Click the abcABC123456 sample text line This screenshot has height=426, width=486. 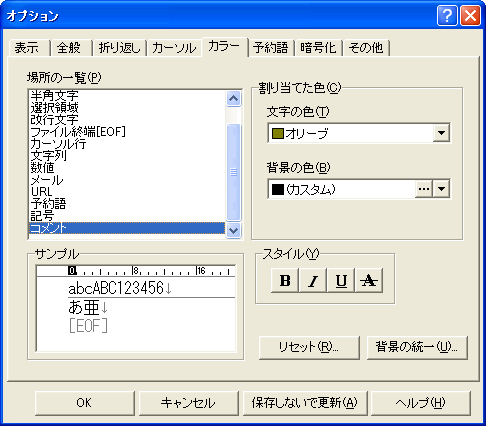pos(120,289)
